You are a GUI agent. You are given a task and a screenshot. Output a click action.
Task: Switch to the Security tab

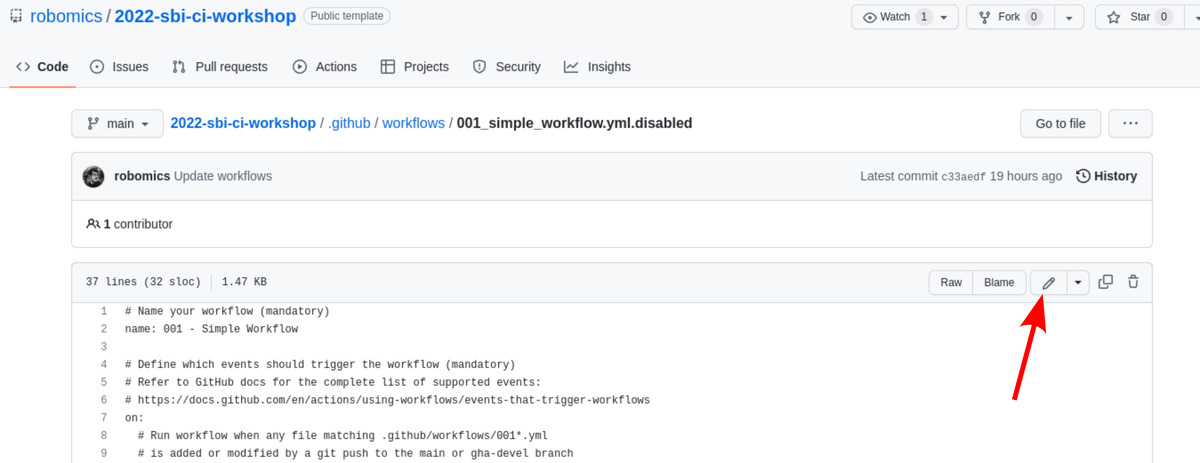tap(506, 67)
